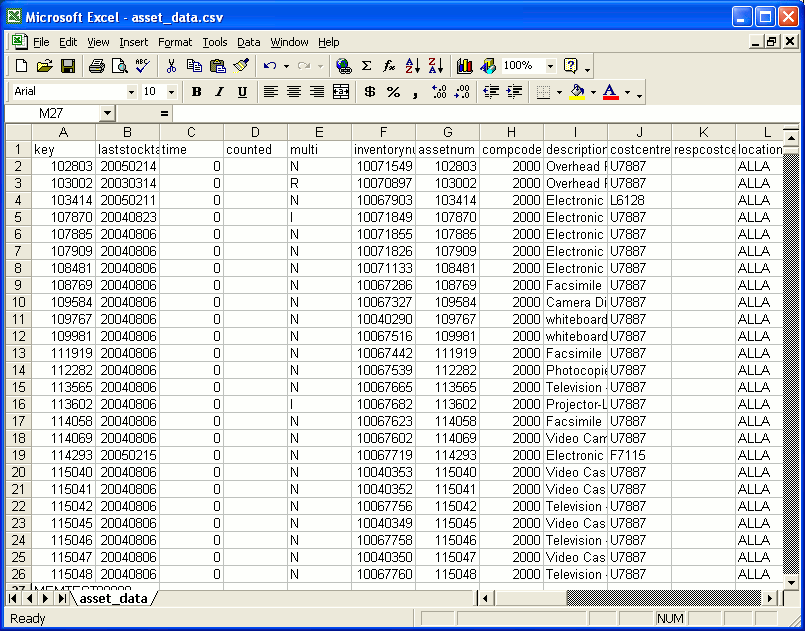This screenshot has width=805, height=631.
Task: Toggle italic formatting
Action: [x=218, y=91]
